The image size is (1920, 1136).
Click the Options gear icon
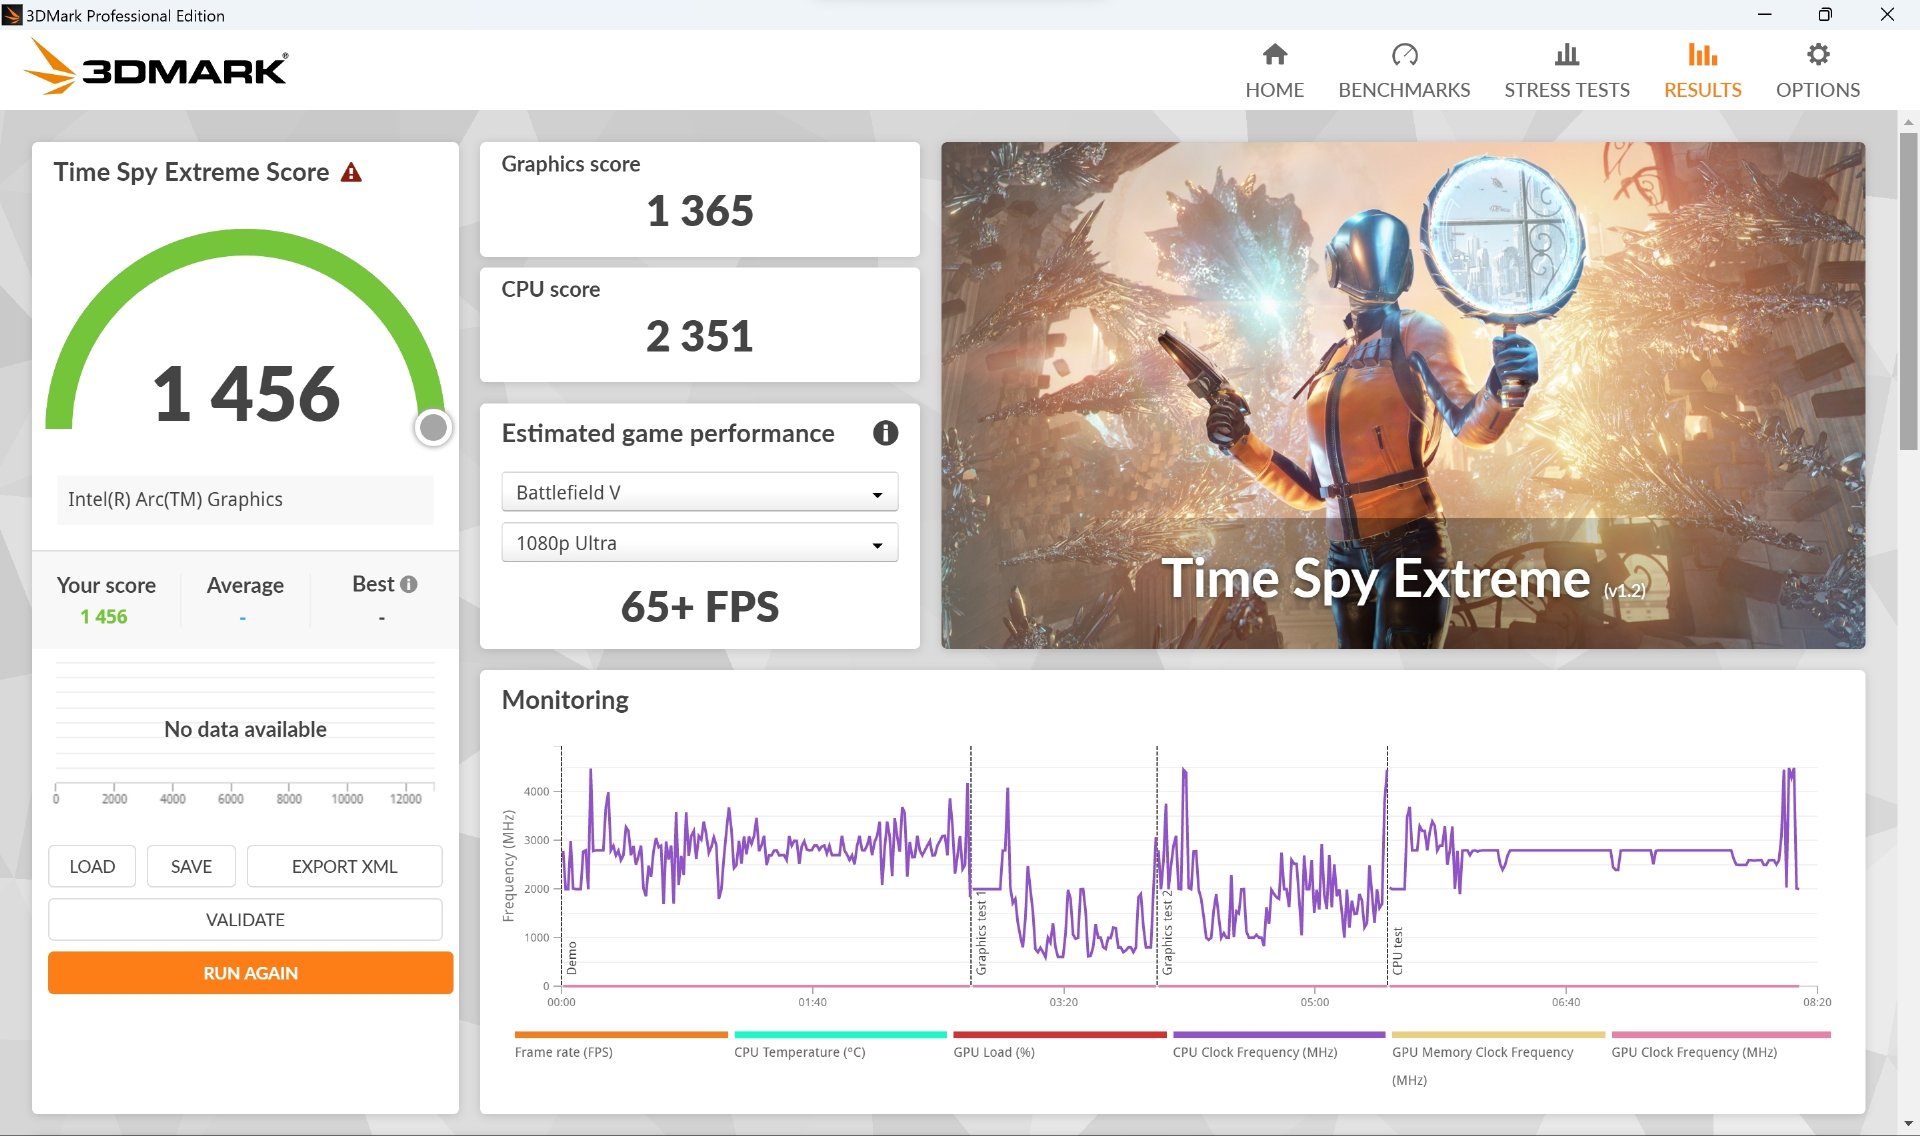1818,54
